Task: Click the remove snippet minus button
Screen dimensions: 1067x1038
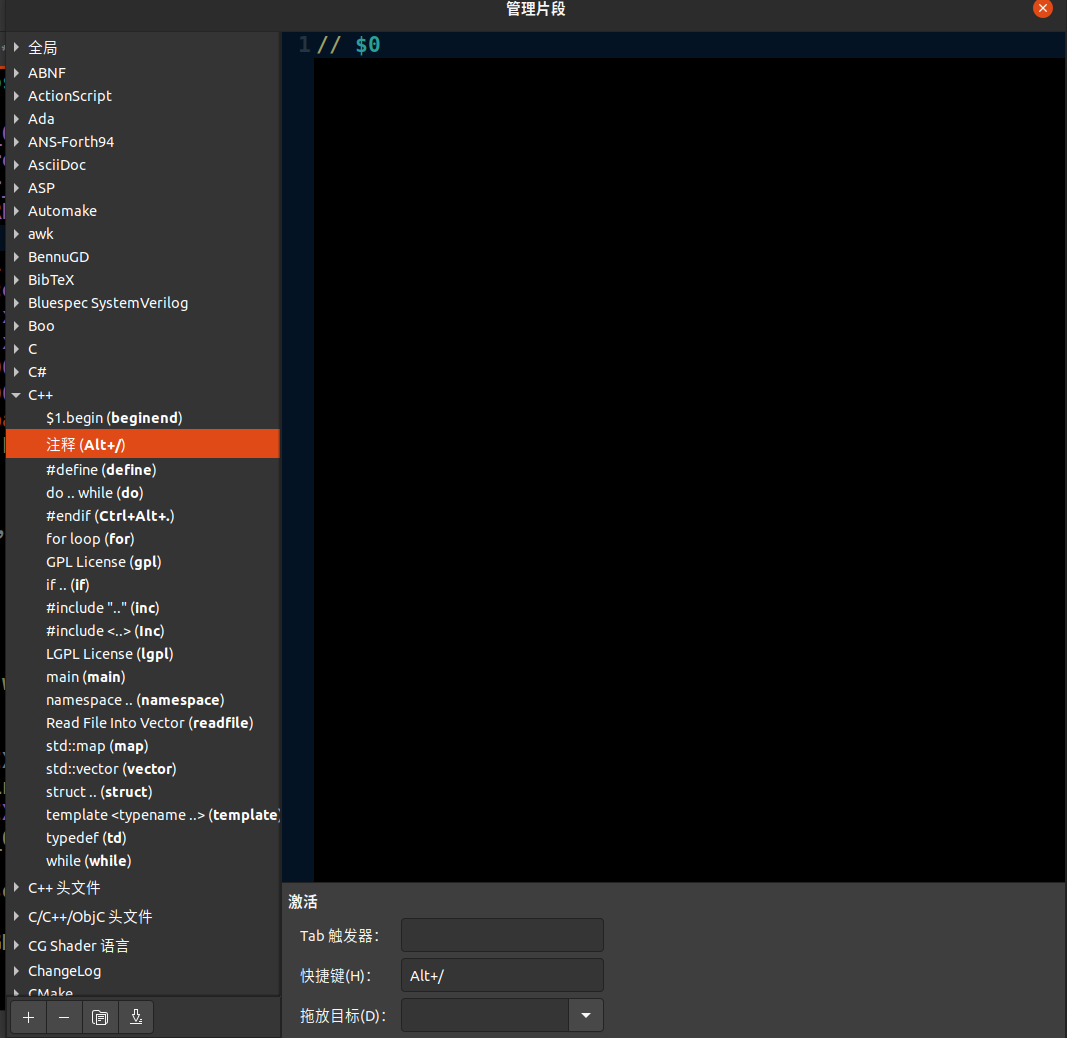Action: [64, 1018]
